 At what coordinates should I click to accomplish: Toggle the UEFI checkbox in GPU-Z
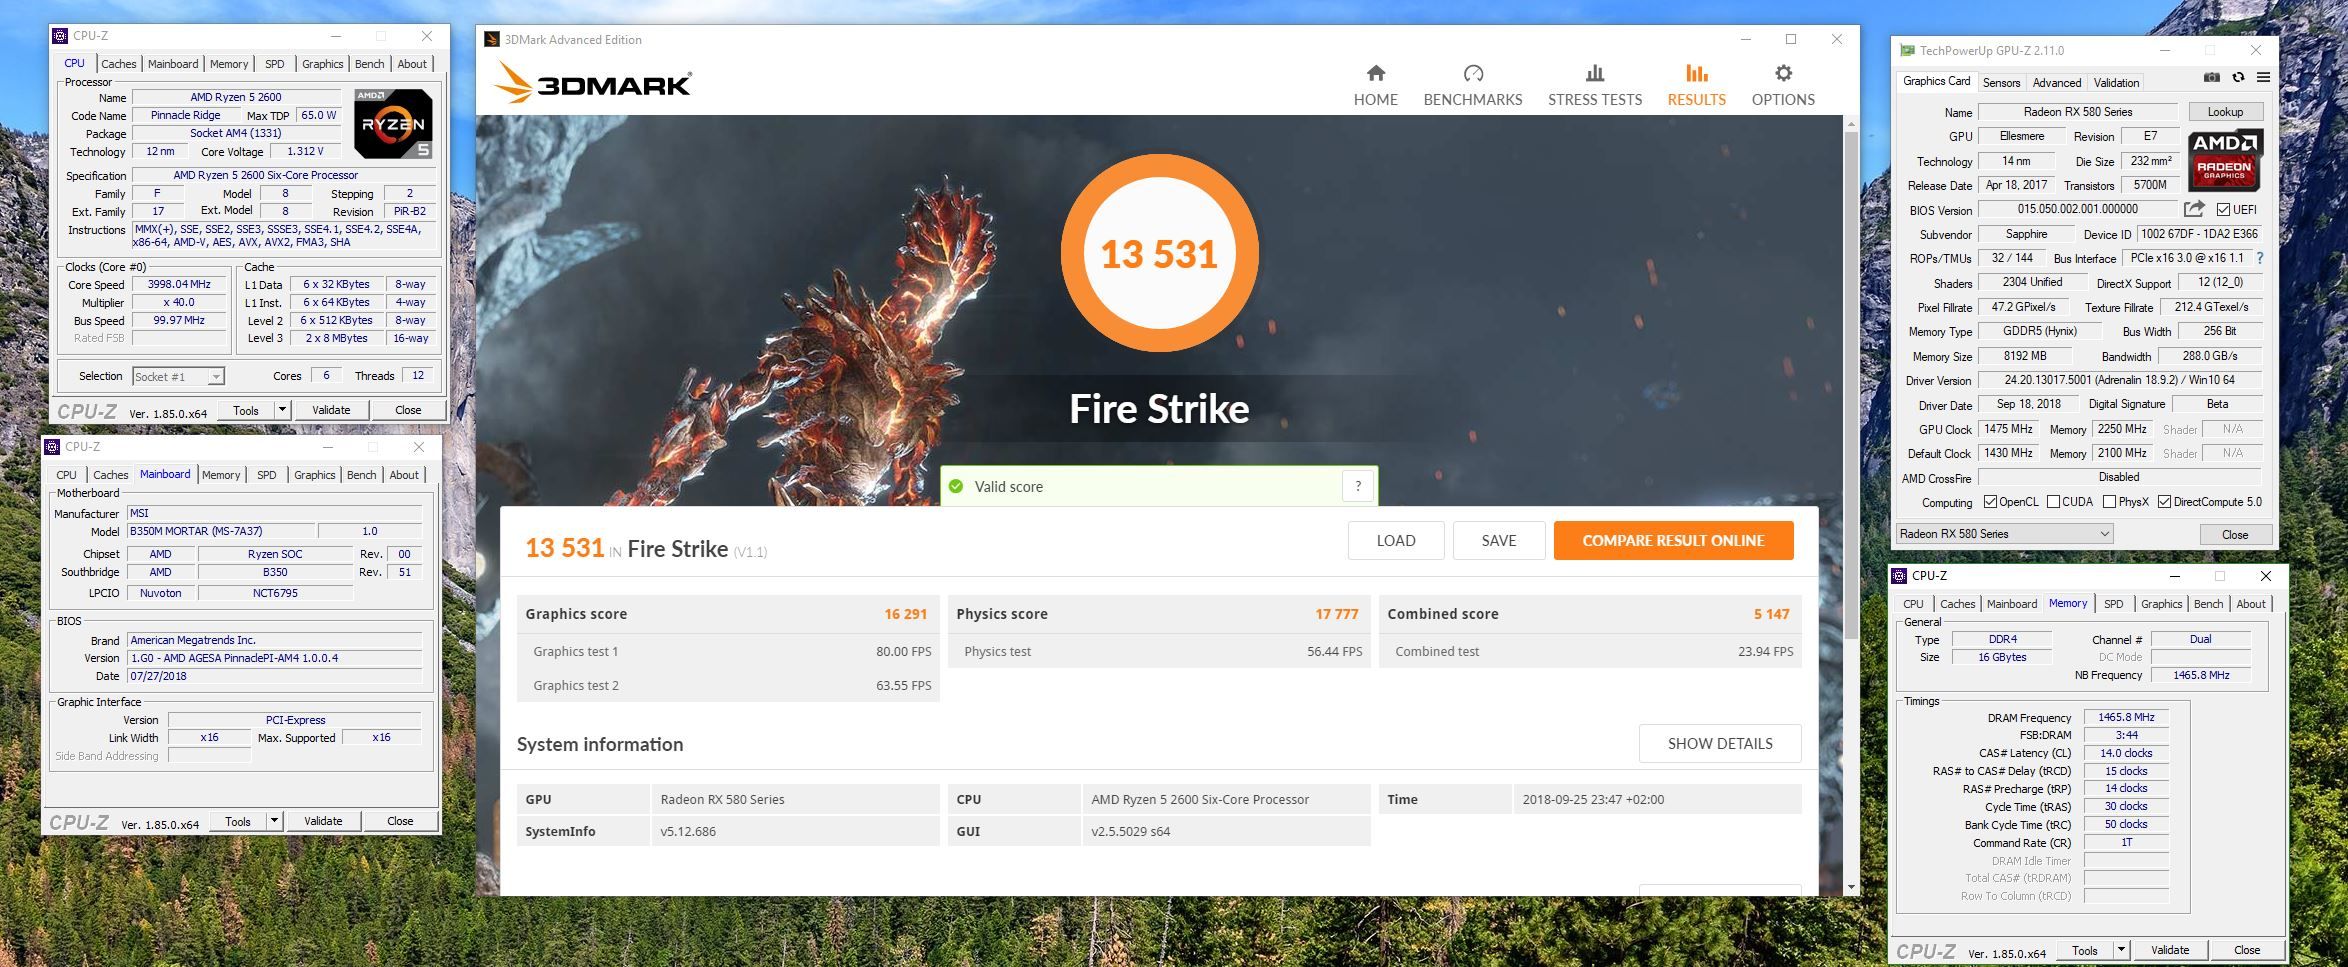pos(2223,210)
